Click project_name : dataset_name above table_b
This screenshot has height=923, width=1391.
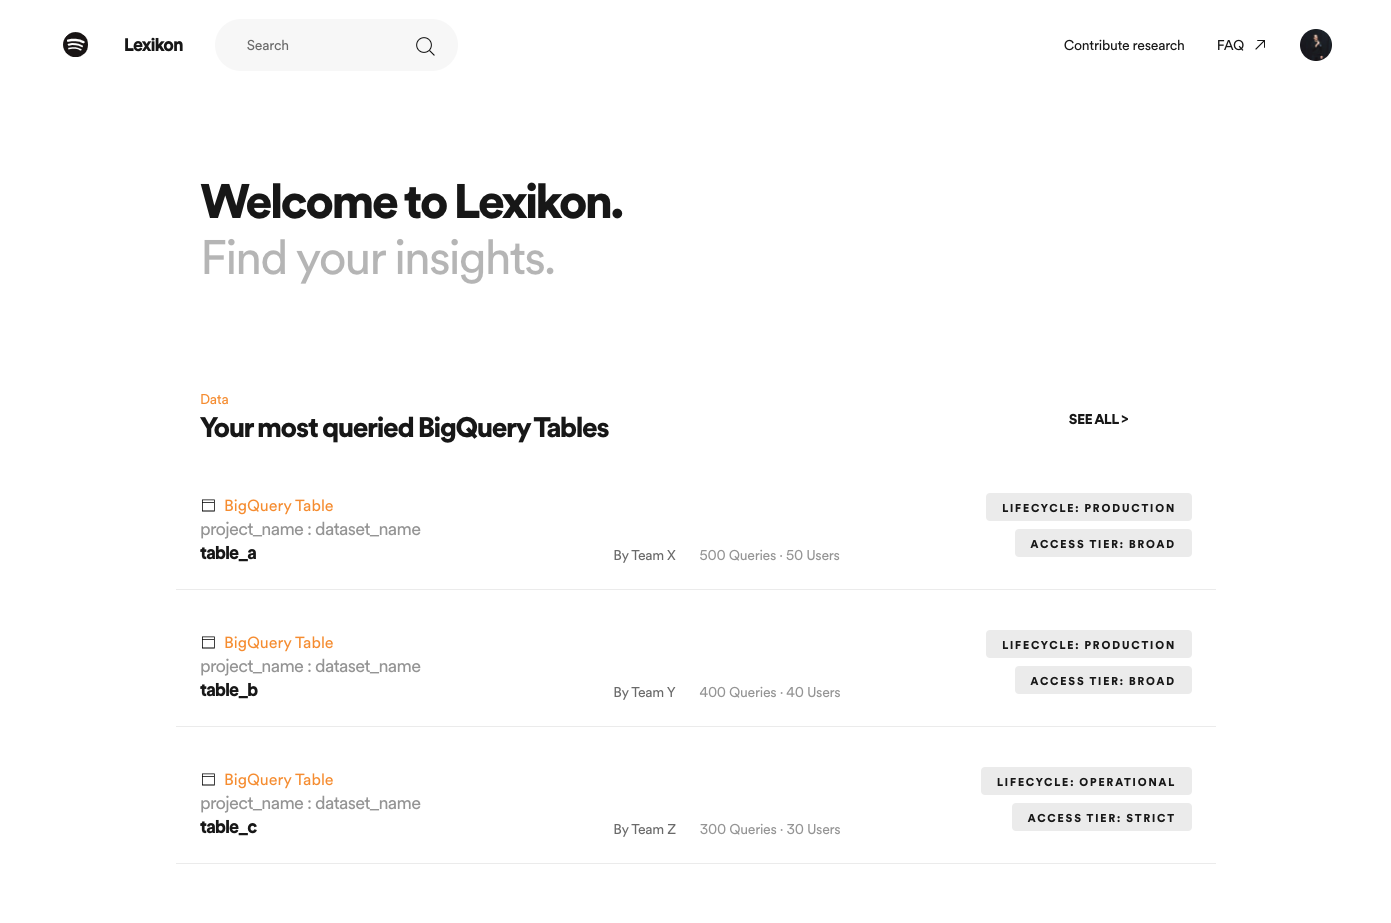click(x=310, y=666)
